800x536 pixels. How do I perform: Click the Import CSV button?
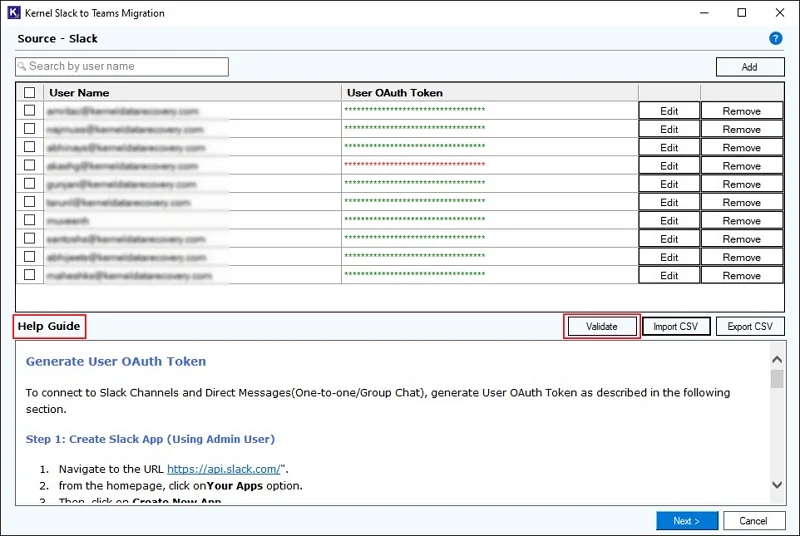tap(676, 326)
